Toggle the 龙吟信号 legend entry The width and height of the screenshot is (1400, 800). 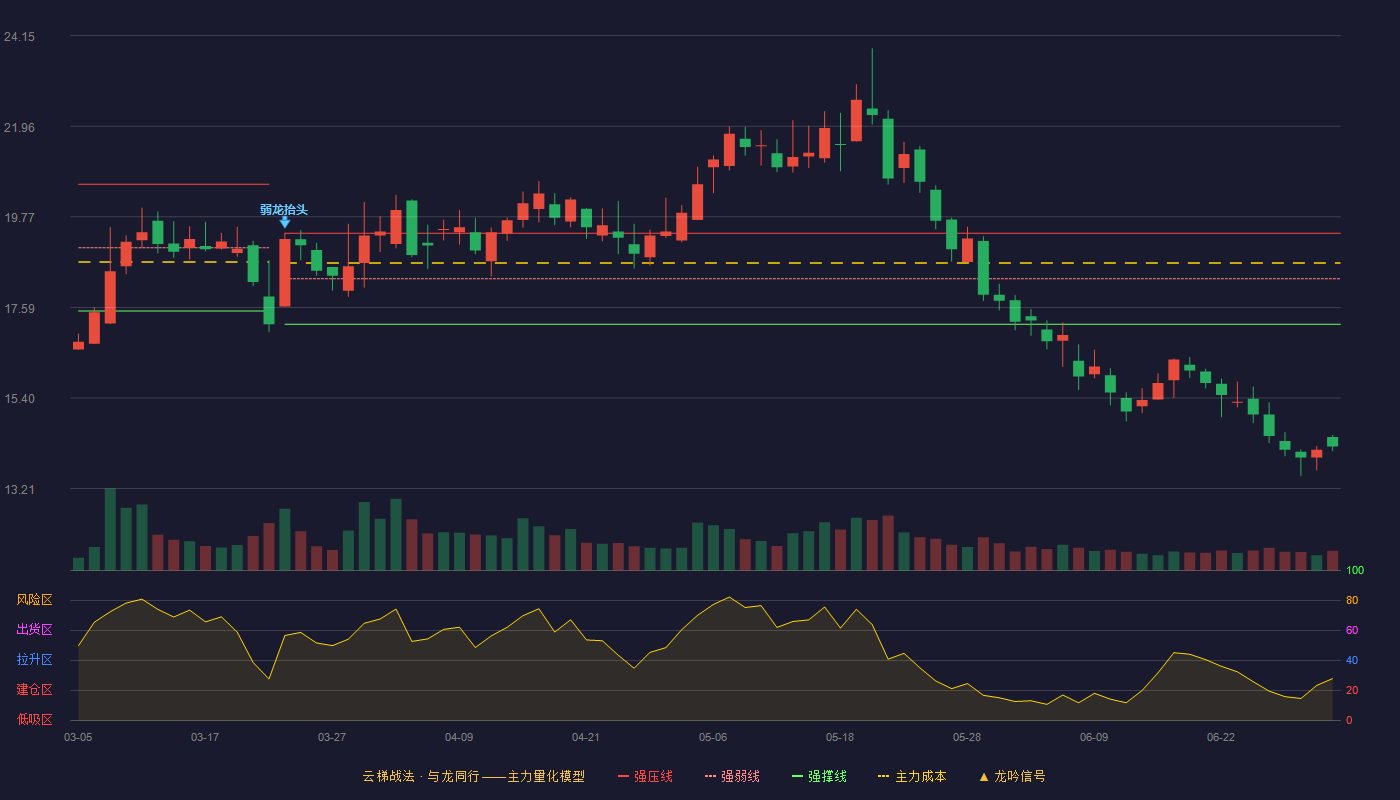[1012, 776]
